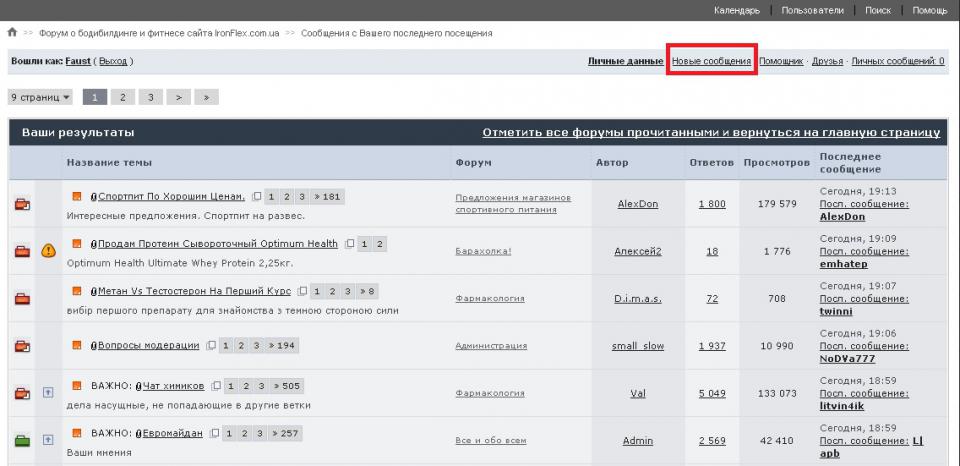960x466 pixels.
Task: Click green folder icon for Евромайдан topic
Action: click(22, 441)
